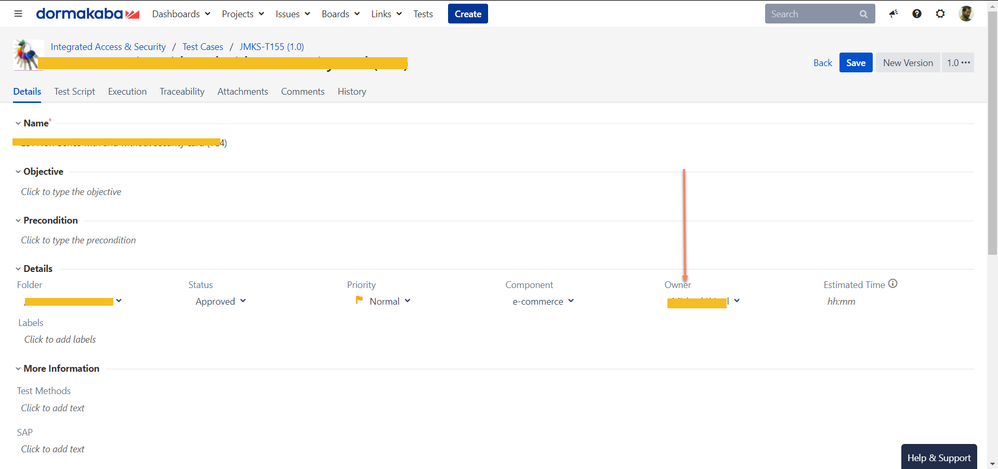Viewport: 998px width, 469px height.
Task: Open the 1.0 version options menu
Action: [958, 62]
